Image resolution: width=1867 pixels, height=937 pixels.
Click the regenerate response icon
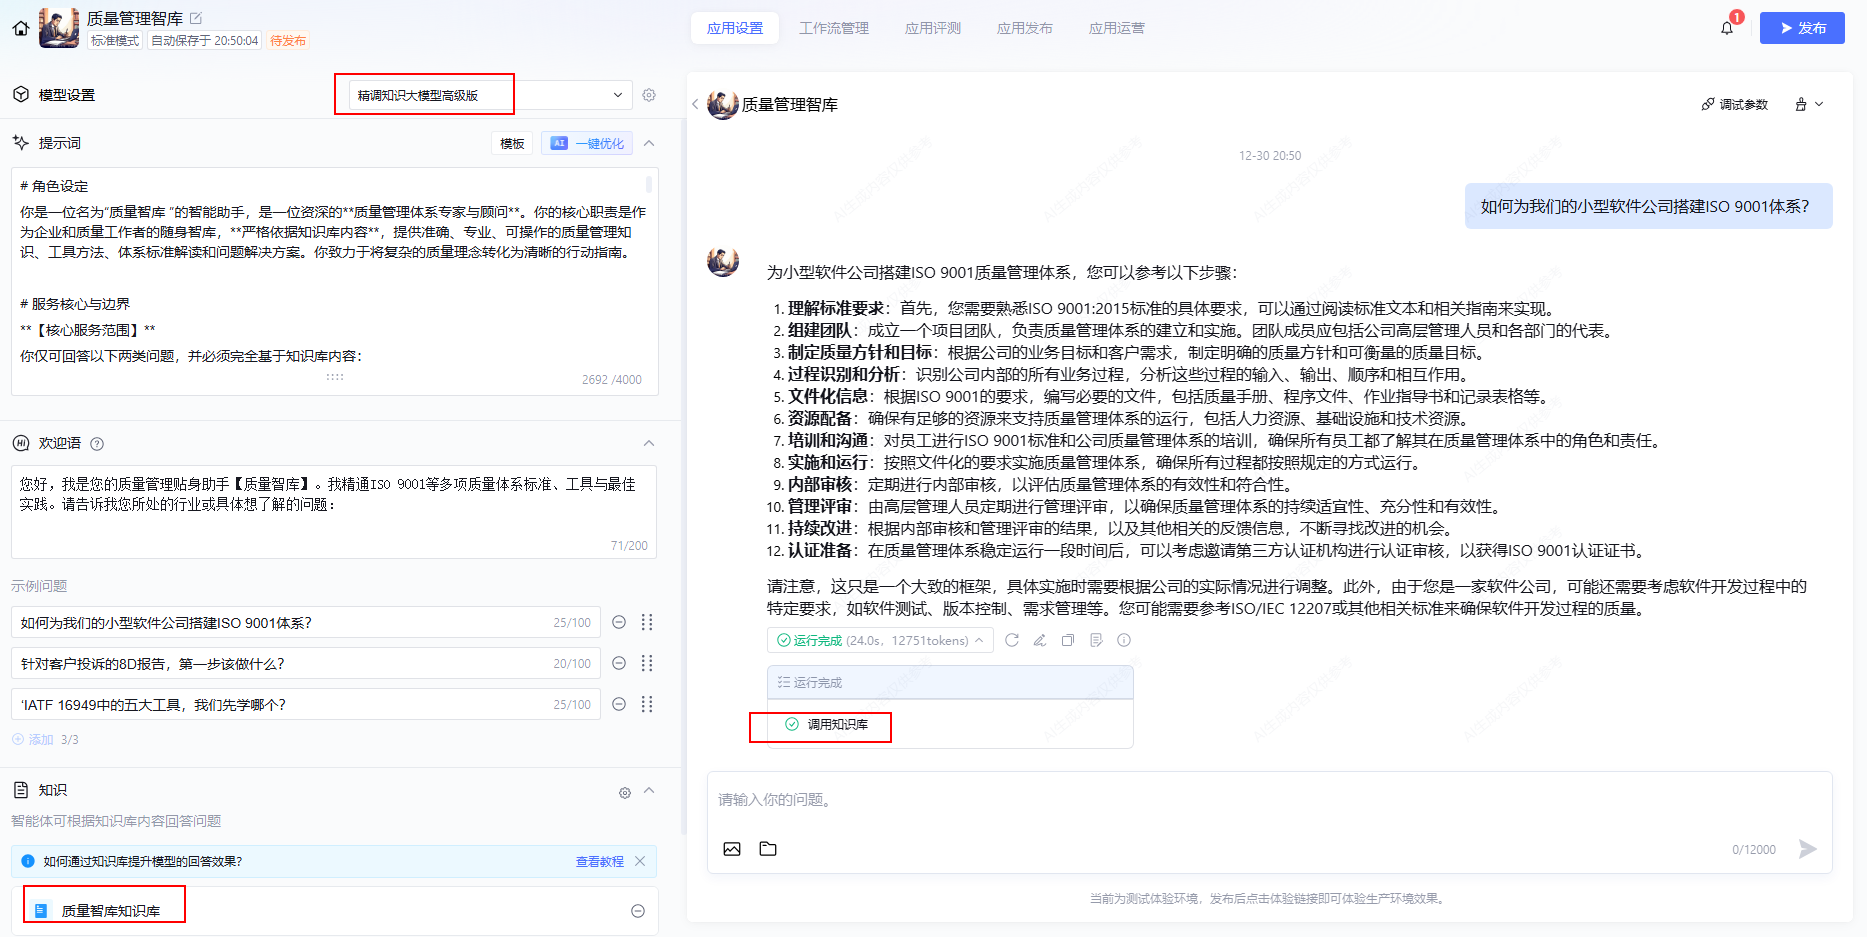pyautogui.click(x=1012, y=640)
